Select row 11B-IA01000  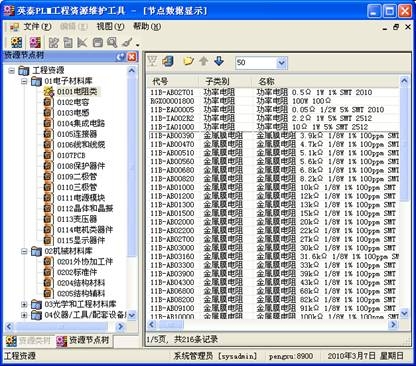(x=273, y=127)
